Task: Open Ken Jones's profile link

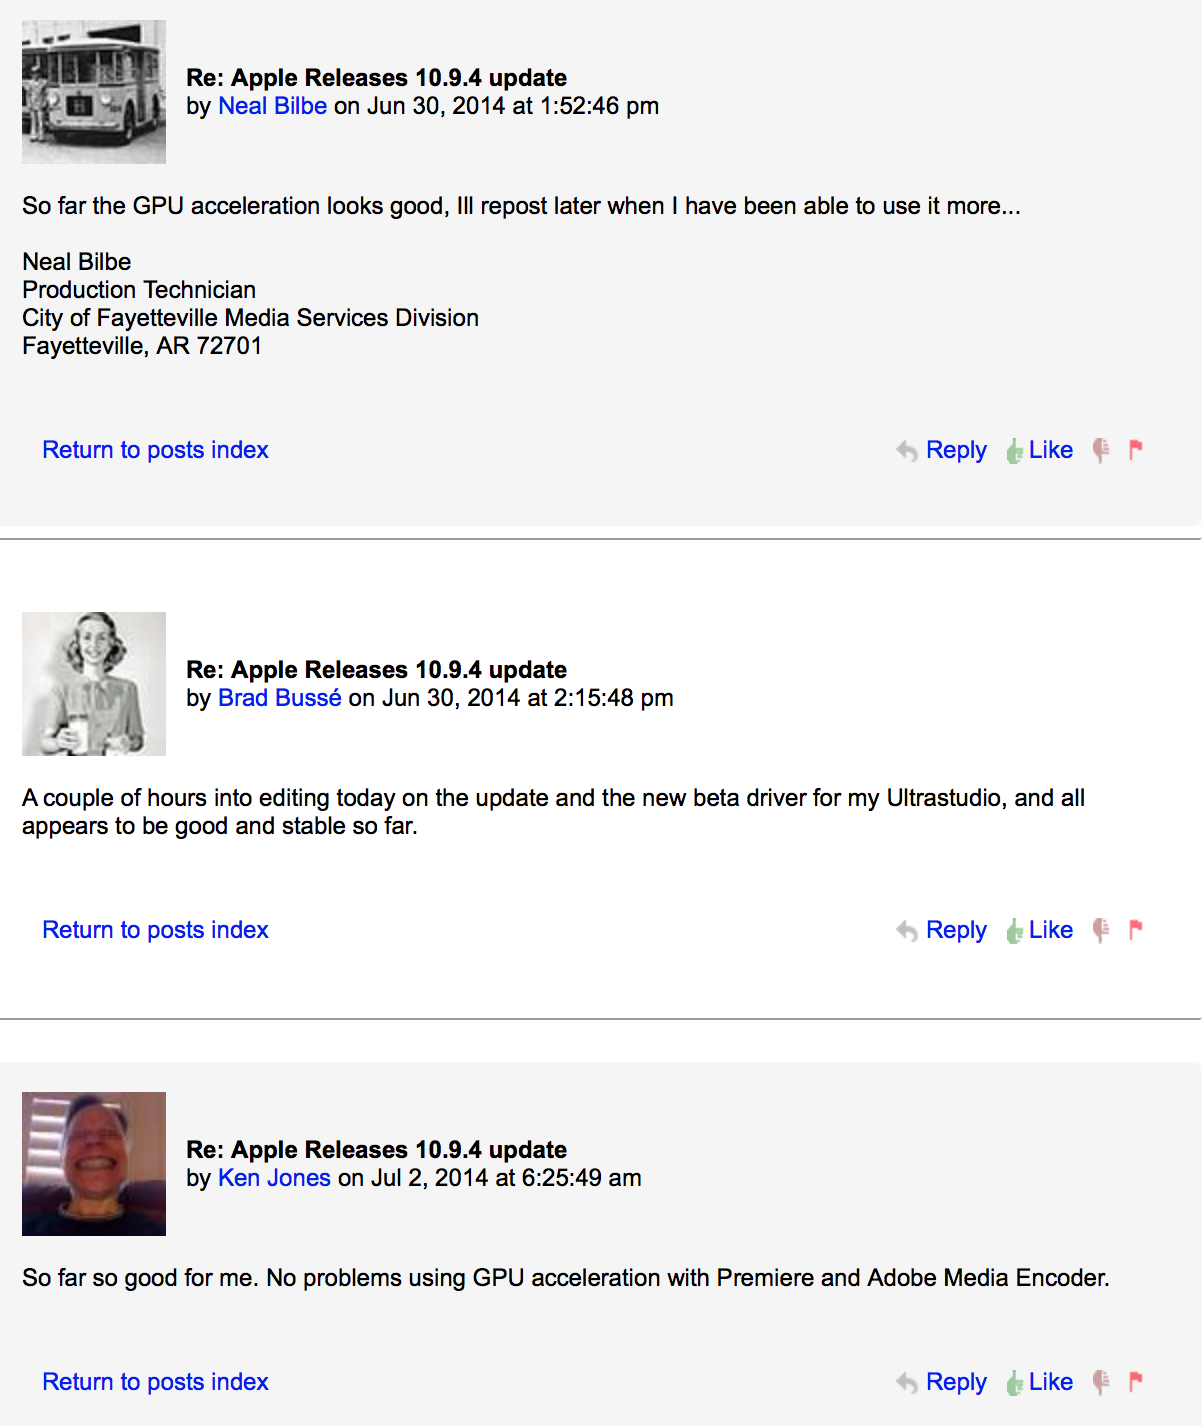Action: (274, 1178)
